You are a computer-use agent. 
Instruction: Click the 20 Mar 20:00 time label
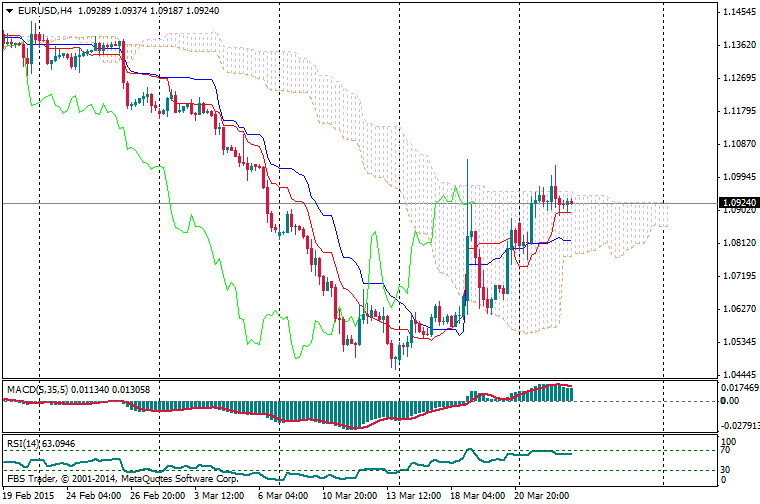pos(542,495)
